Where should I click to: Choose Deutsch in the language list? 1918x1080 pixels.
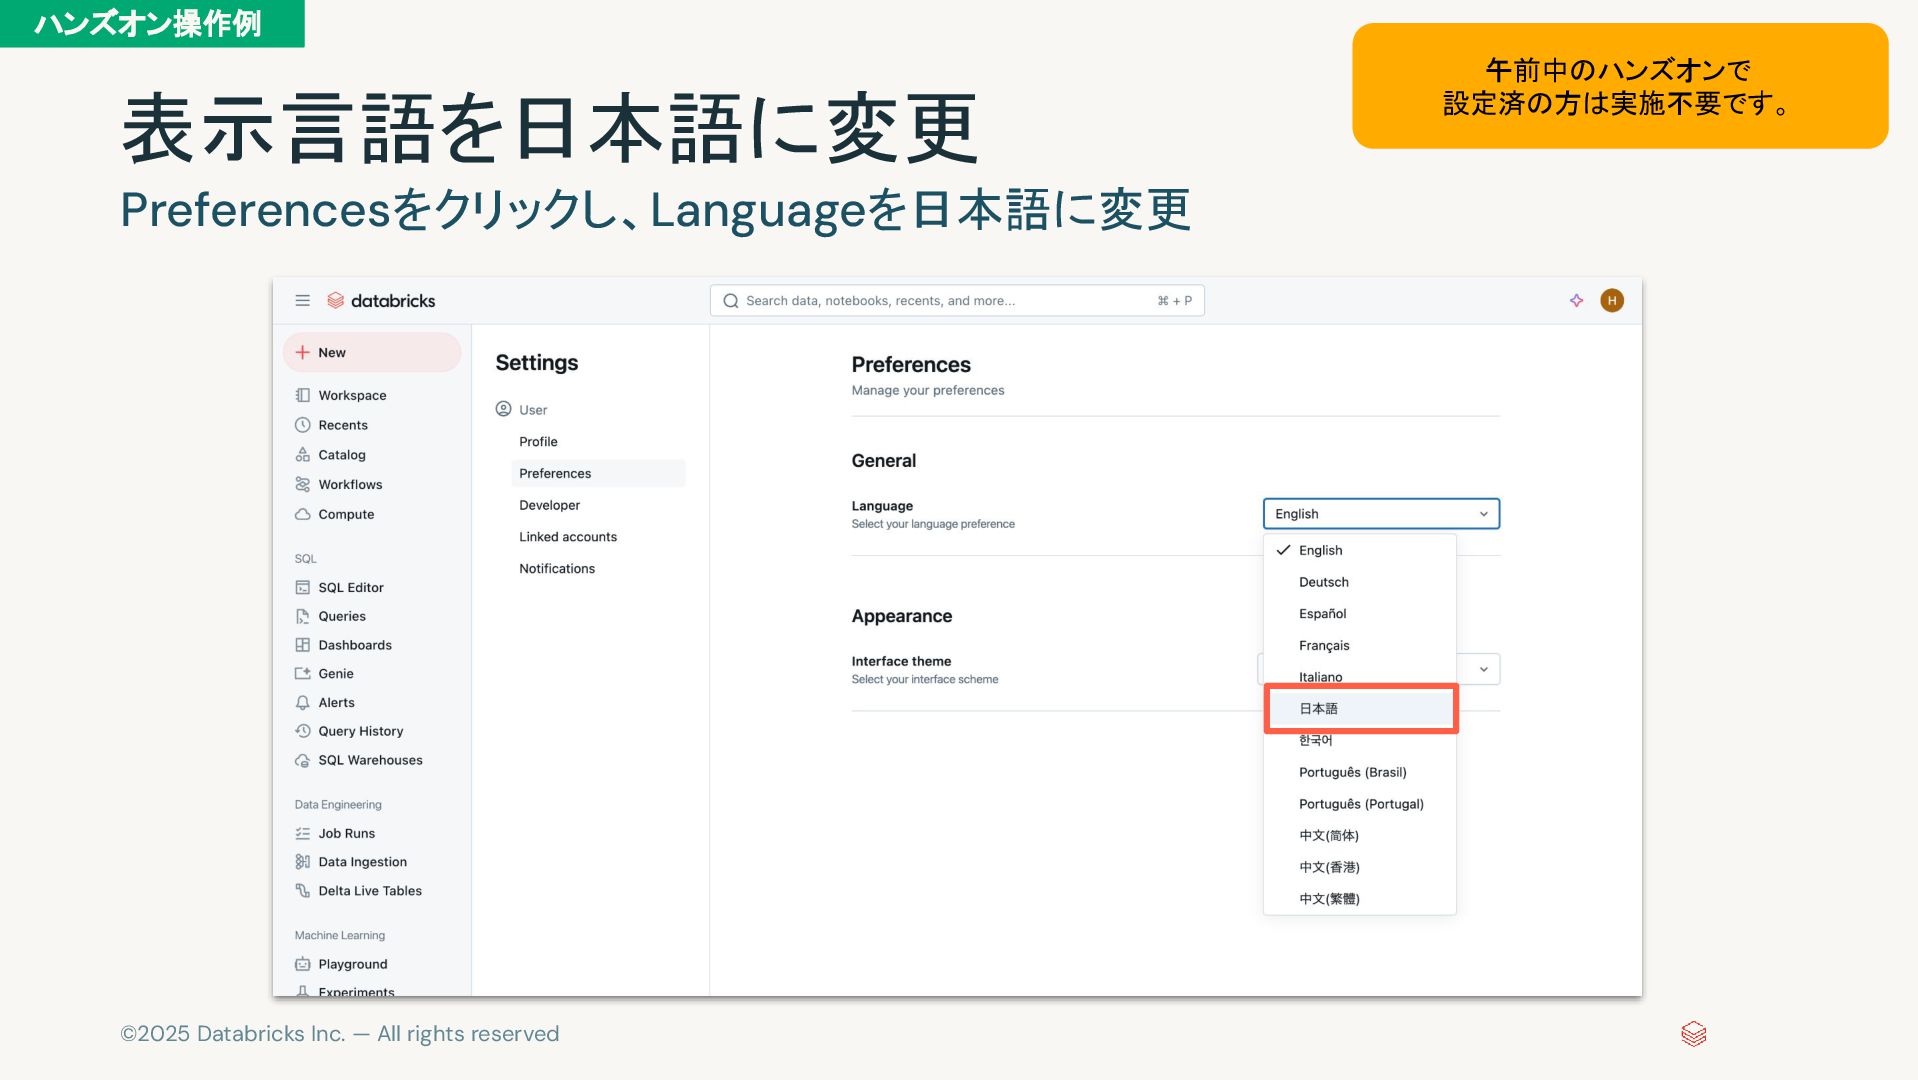coord(1323,582)
